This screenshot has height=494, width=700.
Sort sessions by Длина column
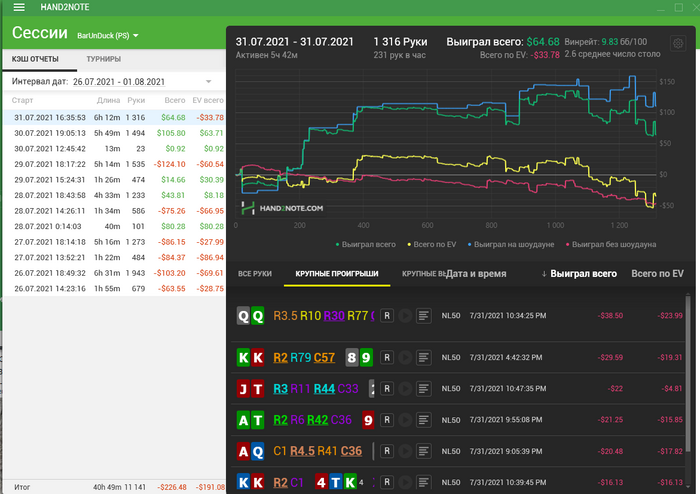tap(108, 100)
